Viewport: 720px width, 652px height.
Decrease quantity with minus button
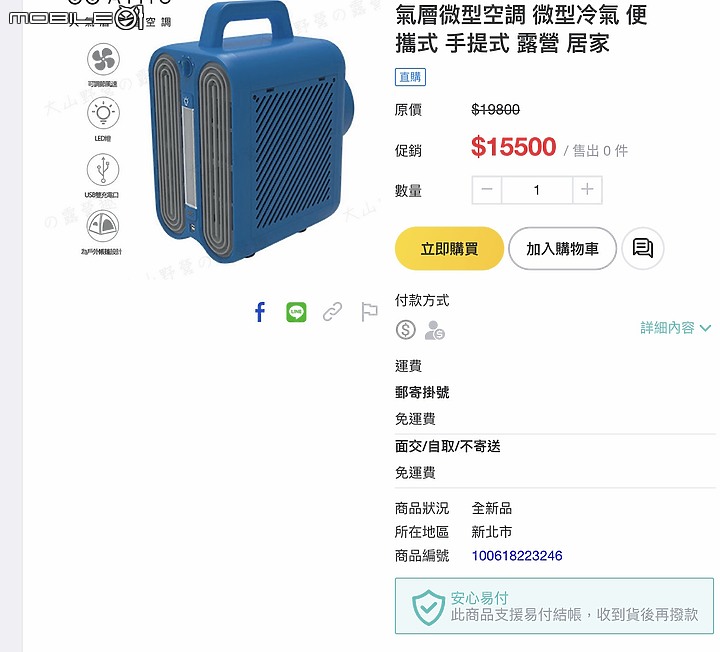(487, 190)
